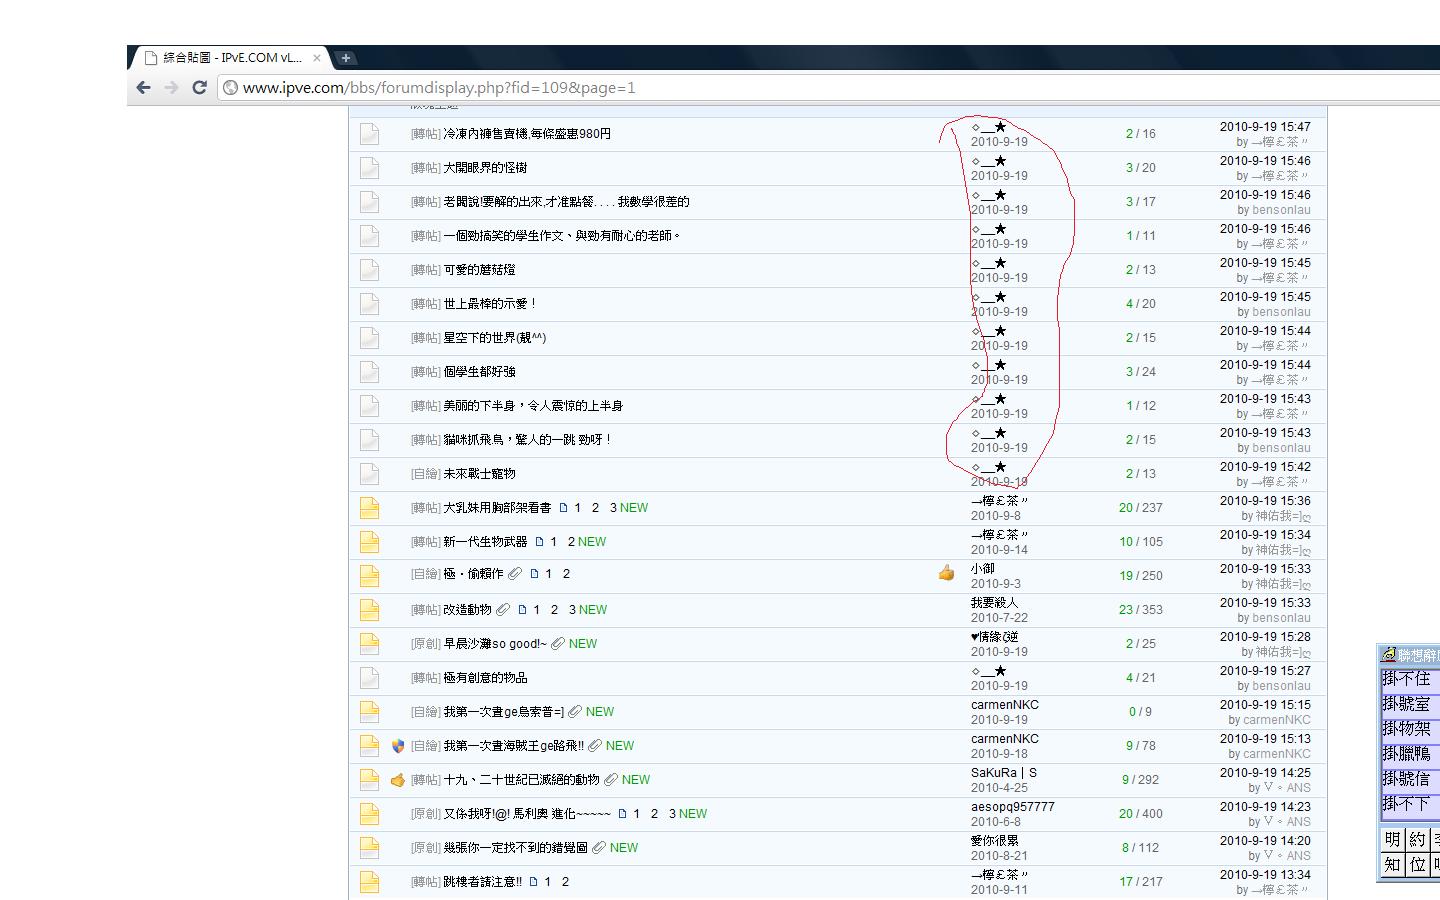Click the paperclip icon after 幾張你一定找不到的錯覺圖
The image size is (1440, 900).
[x=599, y=848]
